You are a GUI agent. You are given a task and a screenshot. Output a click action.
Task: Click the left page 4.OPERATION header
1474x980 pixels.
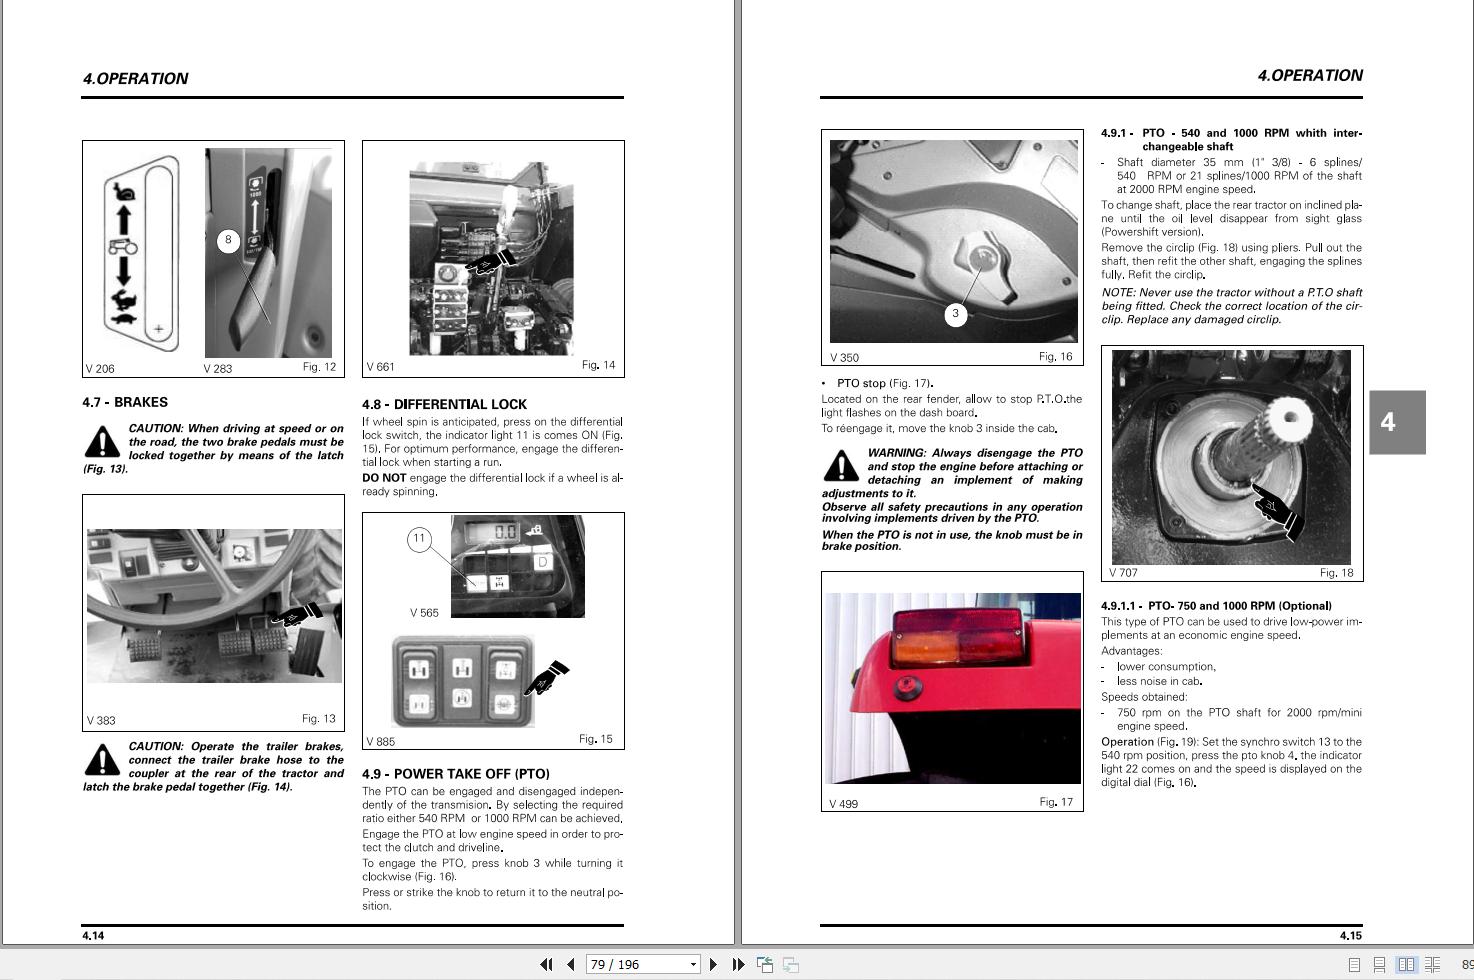tap(135, 79)
